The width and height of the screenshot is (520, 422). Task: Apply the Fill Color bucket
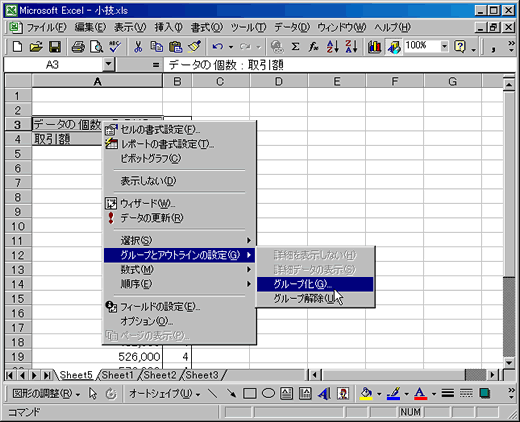366,394
